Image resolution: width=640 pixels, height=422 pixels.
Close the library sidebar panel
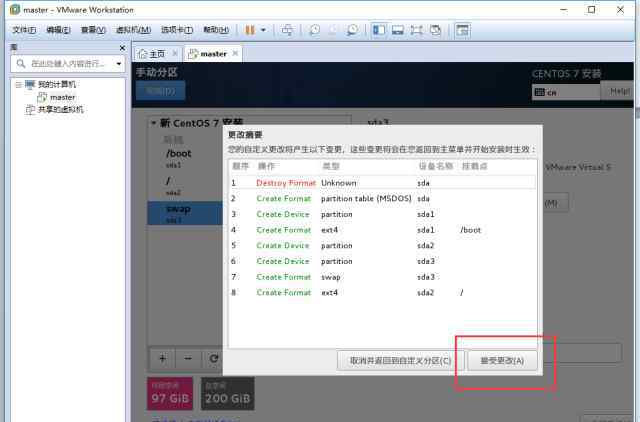click(x=122, y=48)
